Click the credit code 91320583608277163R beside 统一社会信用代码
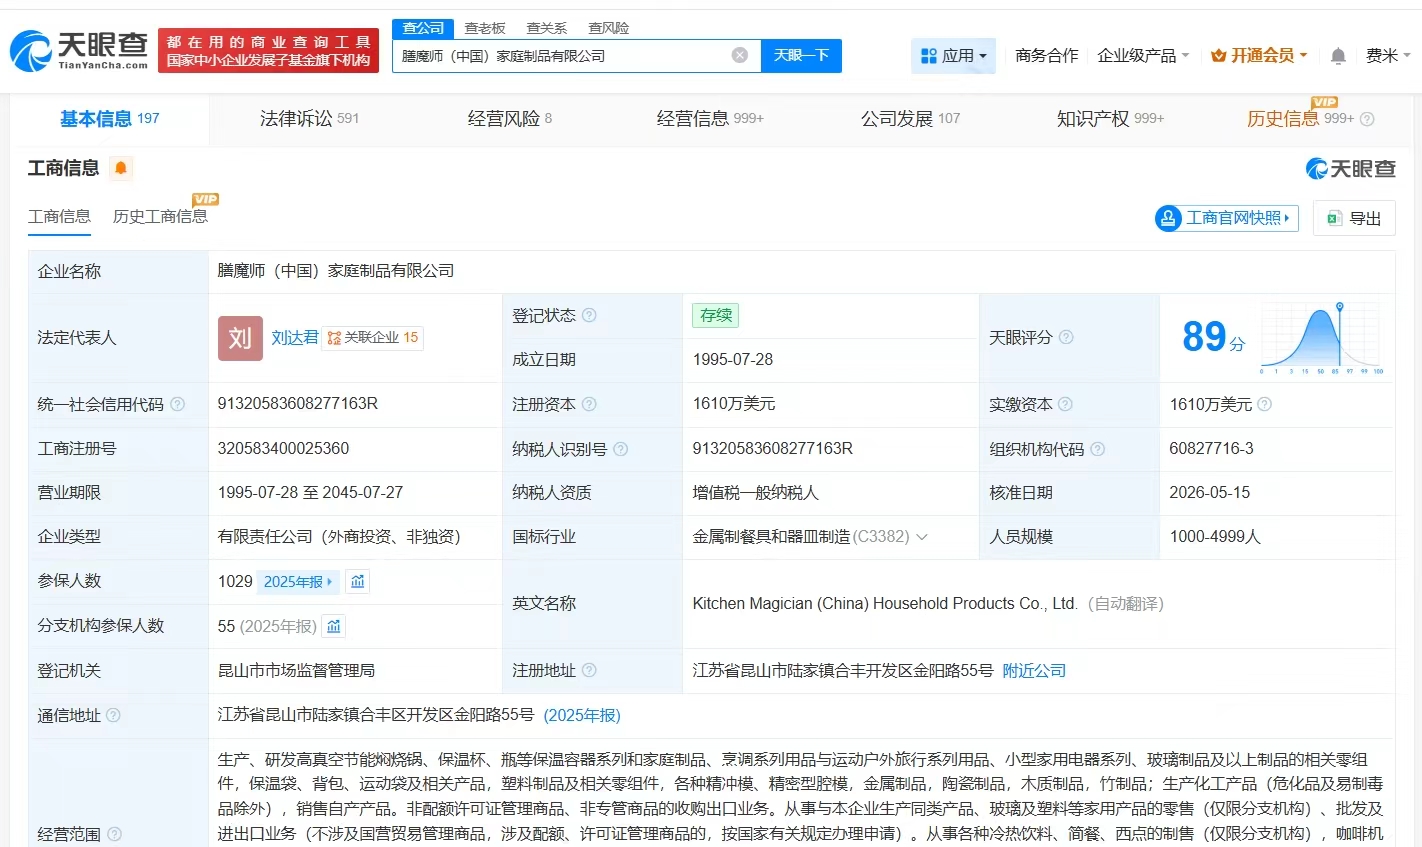This screenshot has width=1422, height=847. tap(298, 404)
